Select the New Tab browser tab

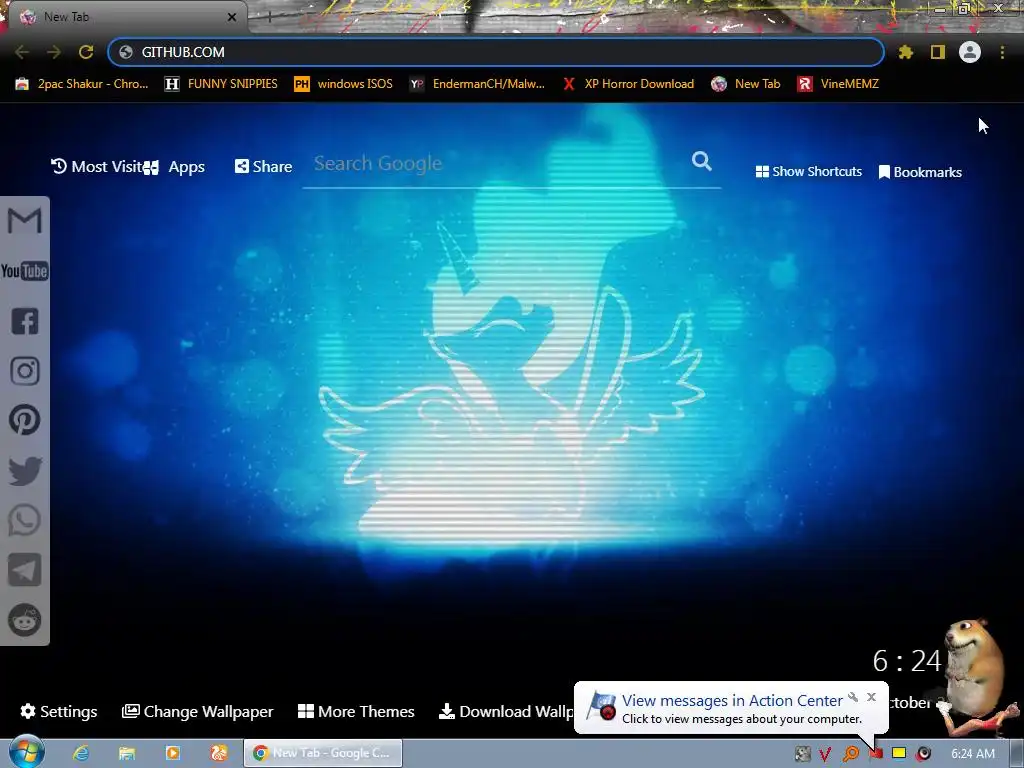[124, 17]
